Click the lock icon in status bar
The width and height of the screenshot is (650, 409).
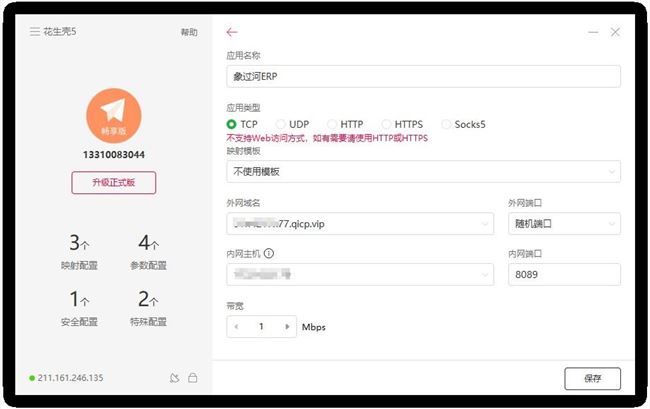point(193,378)
